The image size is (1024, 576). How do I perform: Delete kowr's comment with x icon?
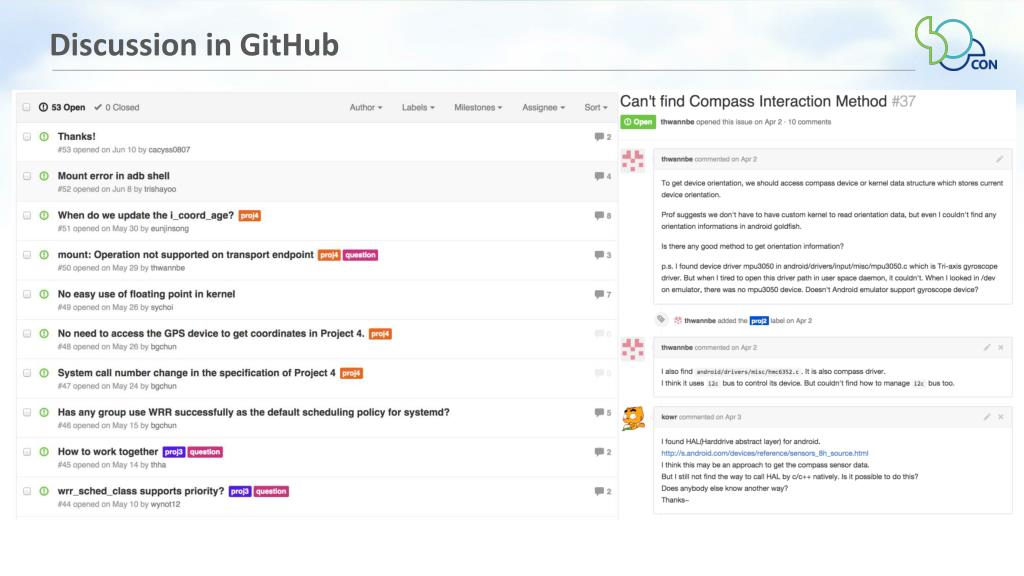point(1000,417)
